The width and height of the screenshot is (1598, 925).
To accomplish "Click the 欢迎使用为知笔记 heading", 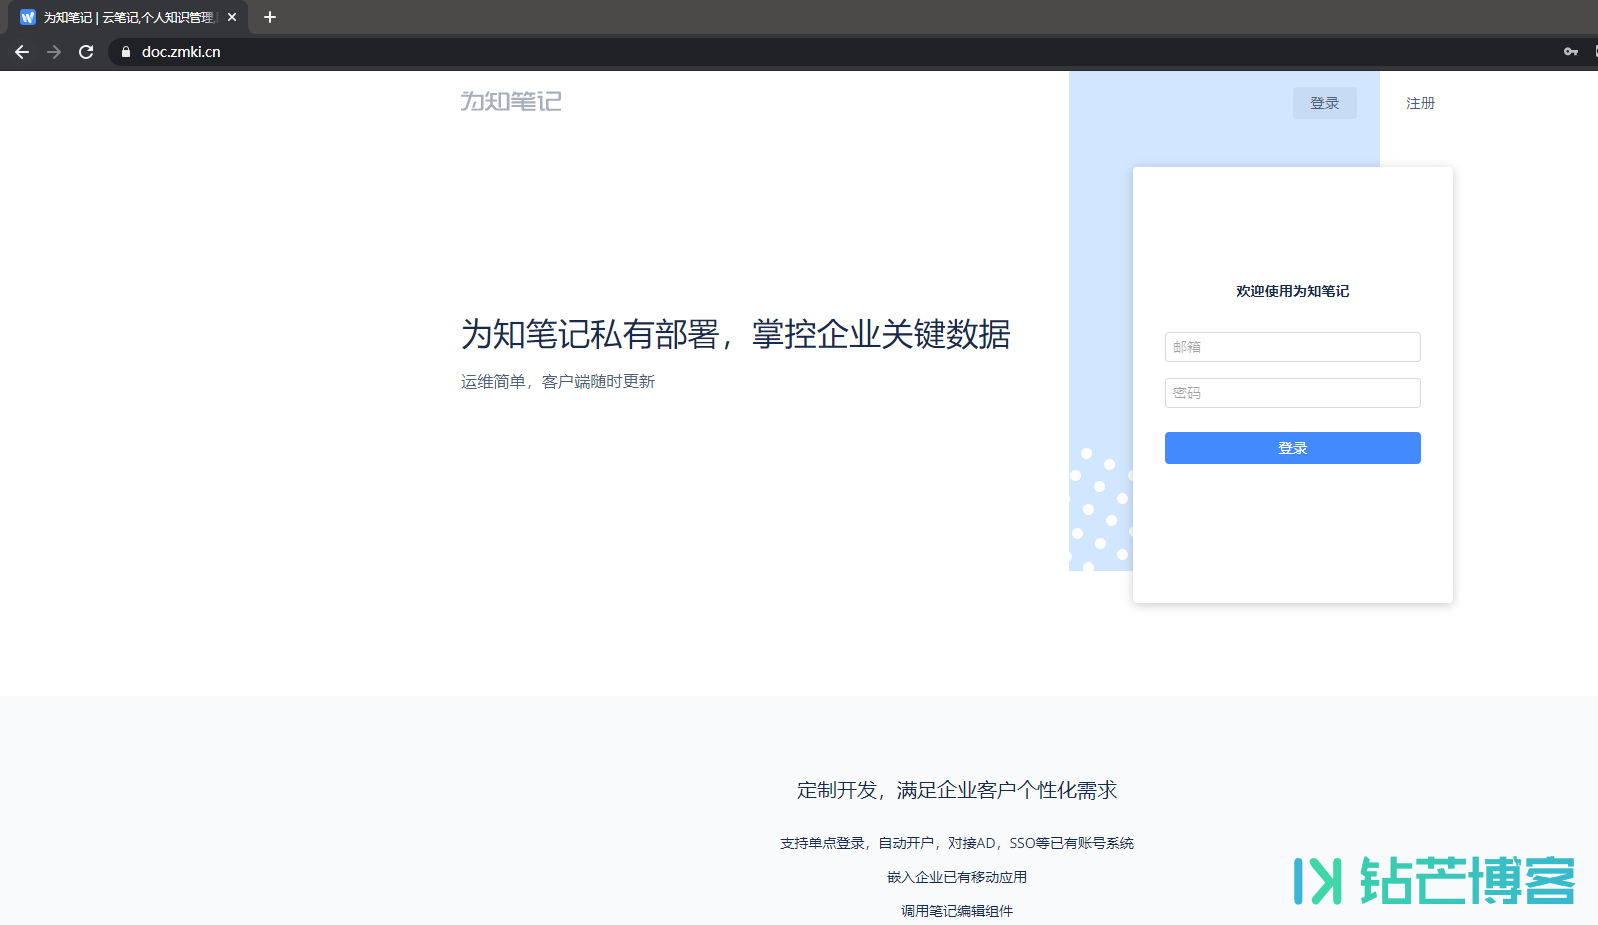I will pyautogui.click(x=1292, y=291).
